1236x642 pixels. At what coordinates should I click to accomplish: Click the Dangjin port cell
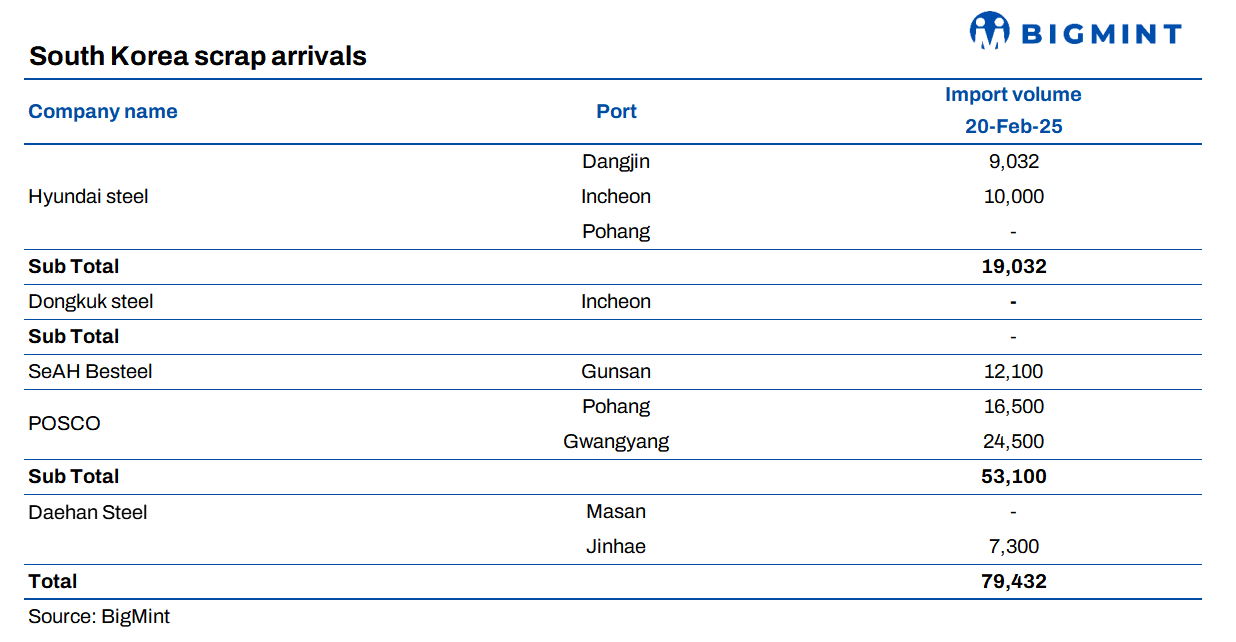tap(616, 161)
